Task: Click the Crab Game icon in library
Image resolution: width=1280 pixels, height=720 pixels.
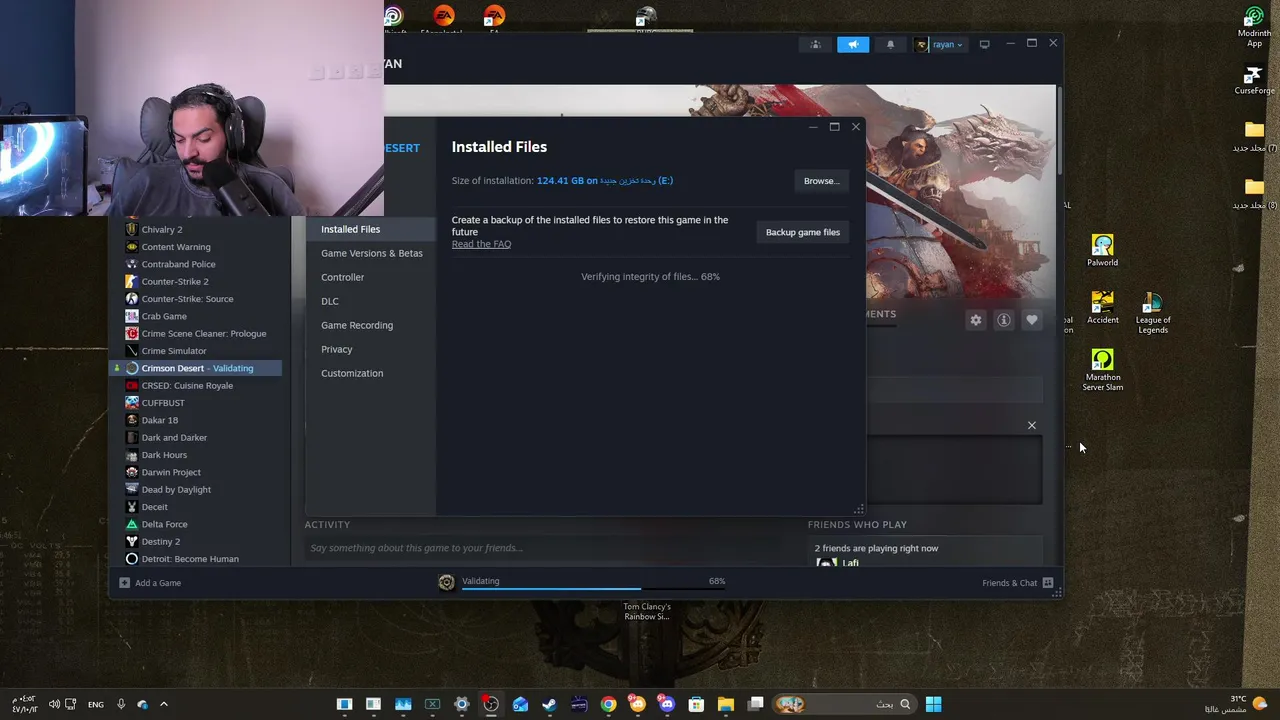Action: (x=132, y=316)
